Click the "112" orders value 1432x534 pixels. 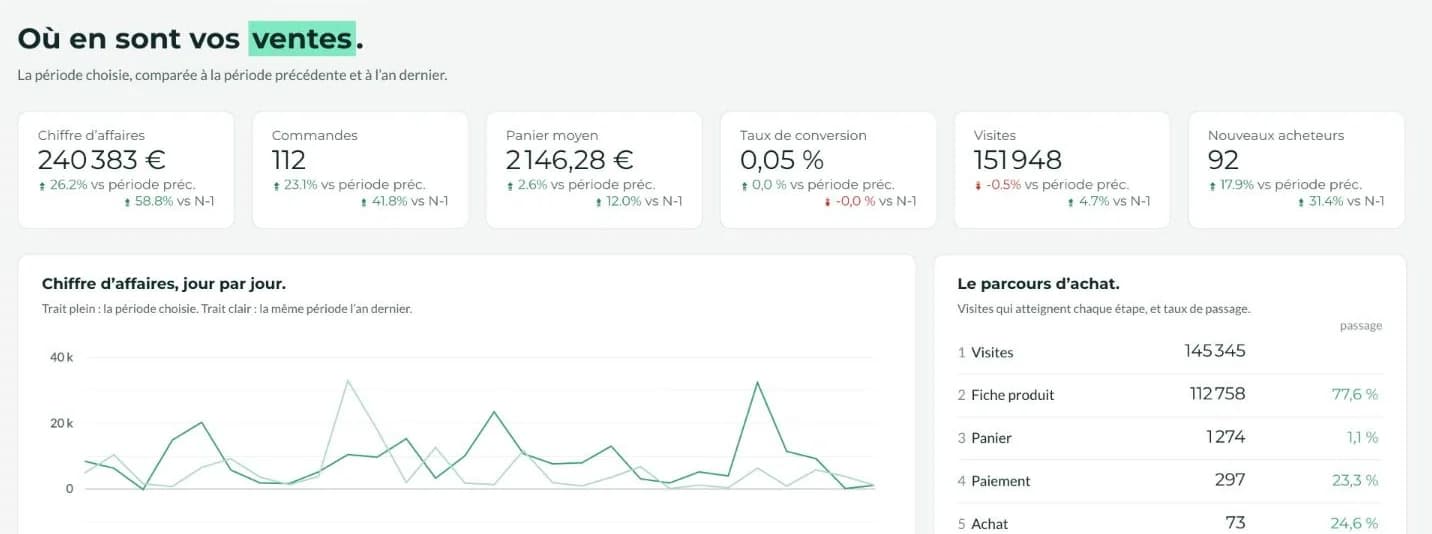click(289, 160)
